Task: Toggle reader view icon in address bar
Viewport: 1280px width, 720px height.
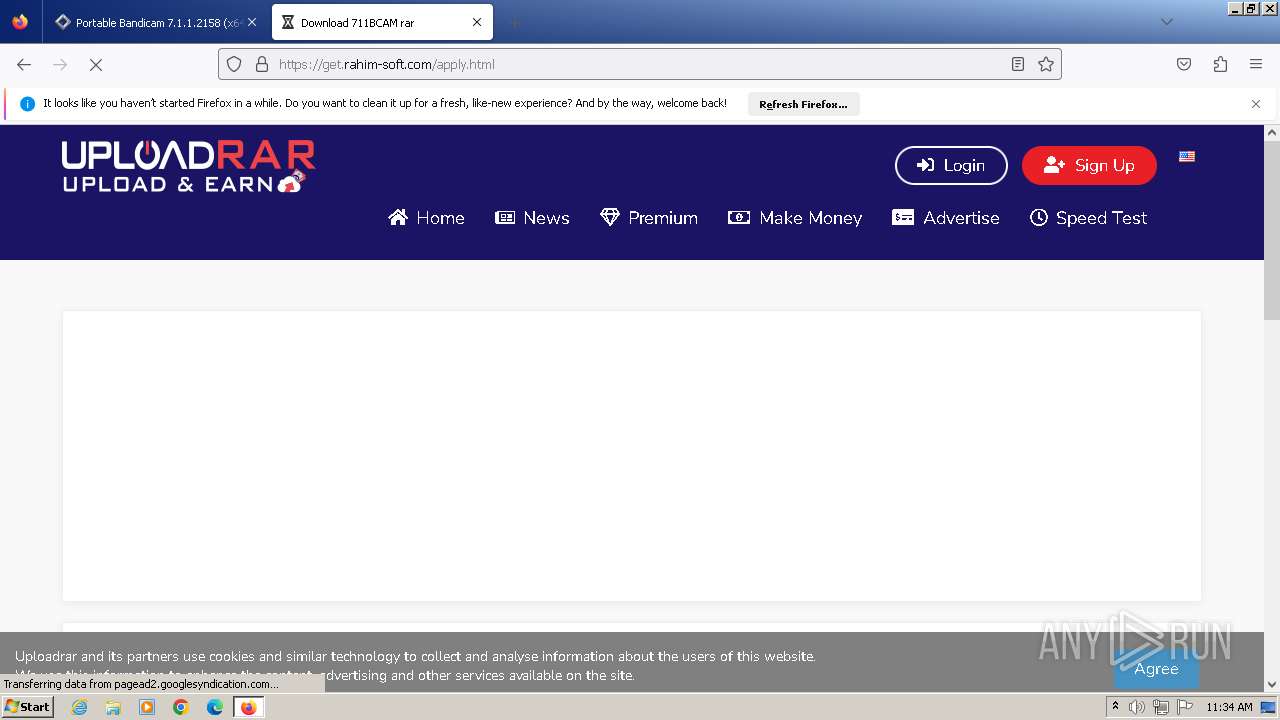Action: [1018, 64]
